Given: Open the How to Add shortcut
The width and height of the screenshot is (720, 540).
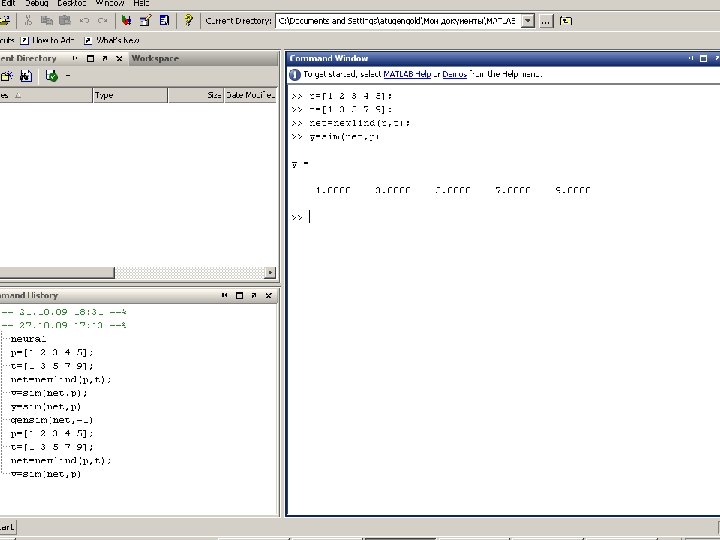Looking at the screenshot, I should tap(47, 40).
